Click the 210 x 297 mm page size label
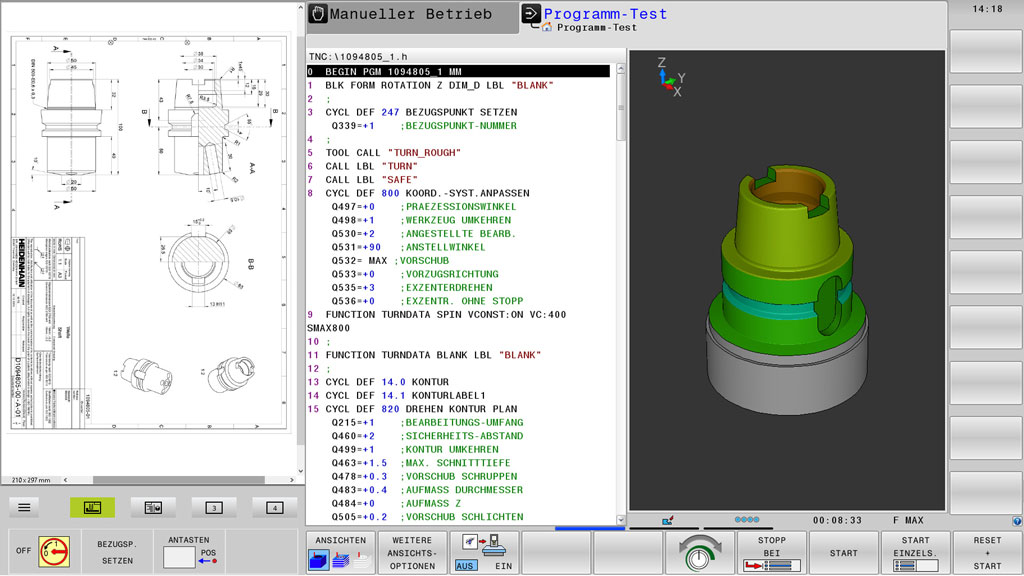This screenshot has width=1024, height=576. pyautogui.click(x=31, y=480)
